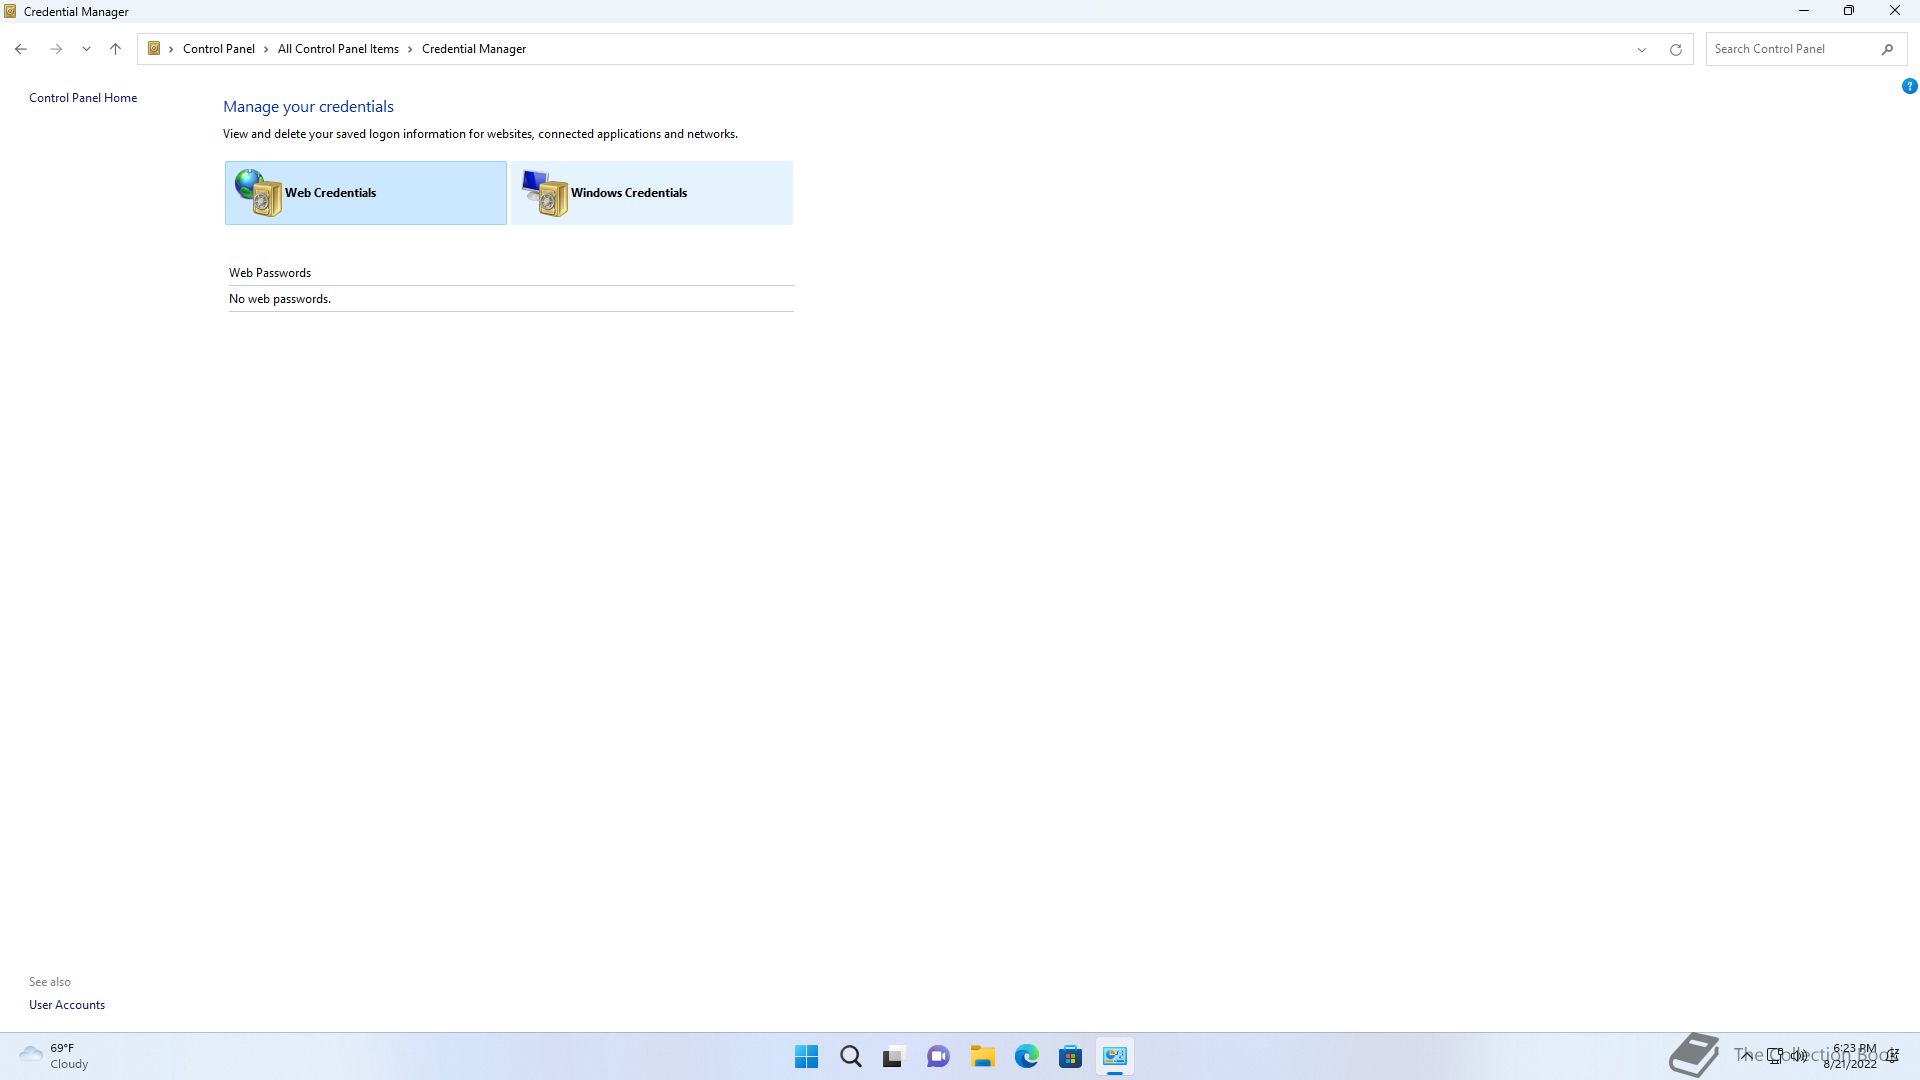Go back using the back arrow
The width and height of the screenshot is (1920, 1080).
(21, 49)
